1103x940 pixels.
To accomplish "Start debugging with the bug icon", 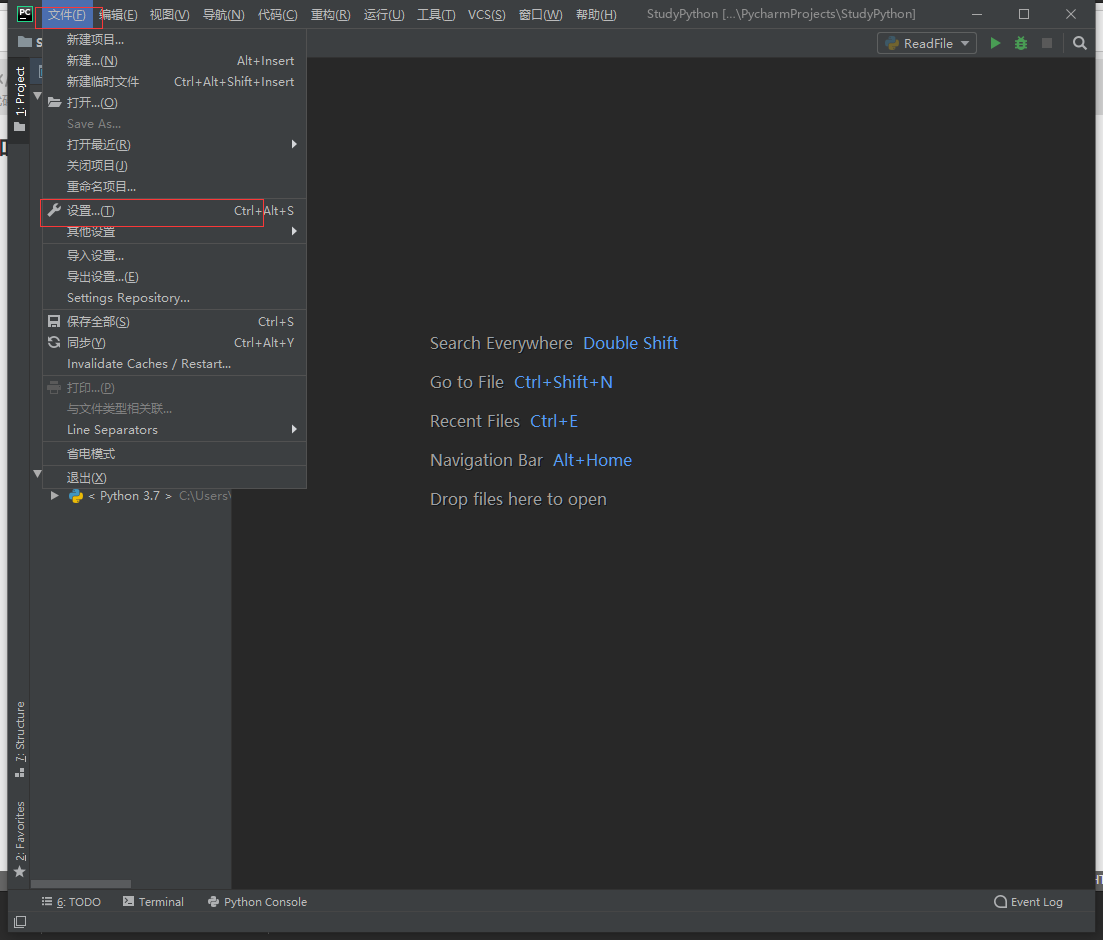I will tap(1021, 43).
